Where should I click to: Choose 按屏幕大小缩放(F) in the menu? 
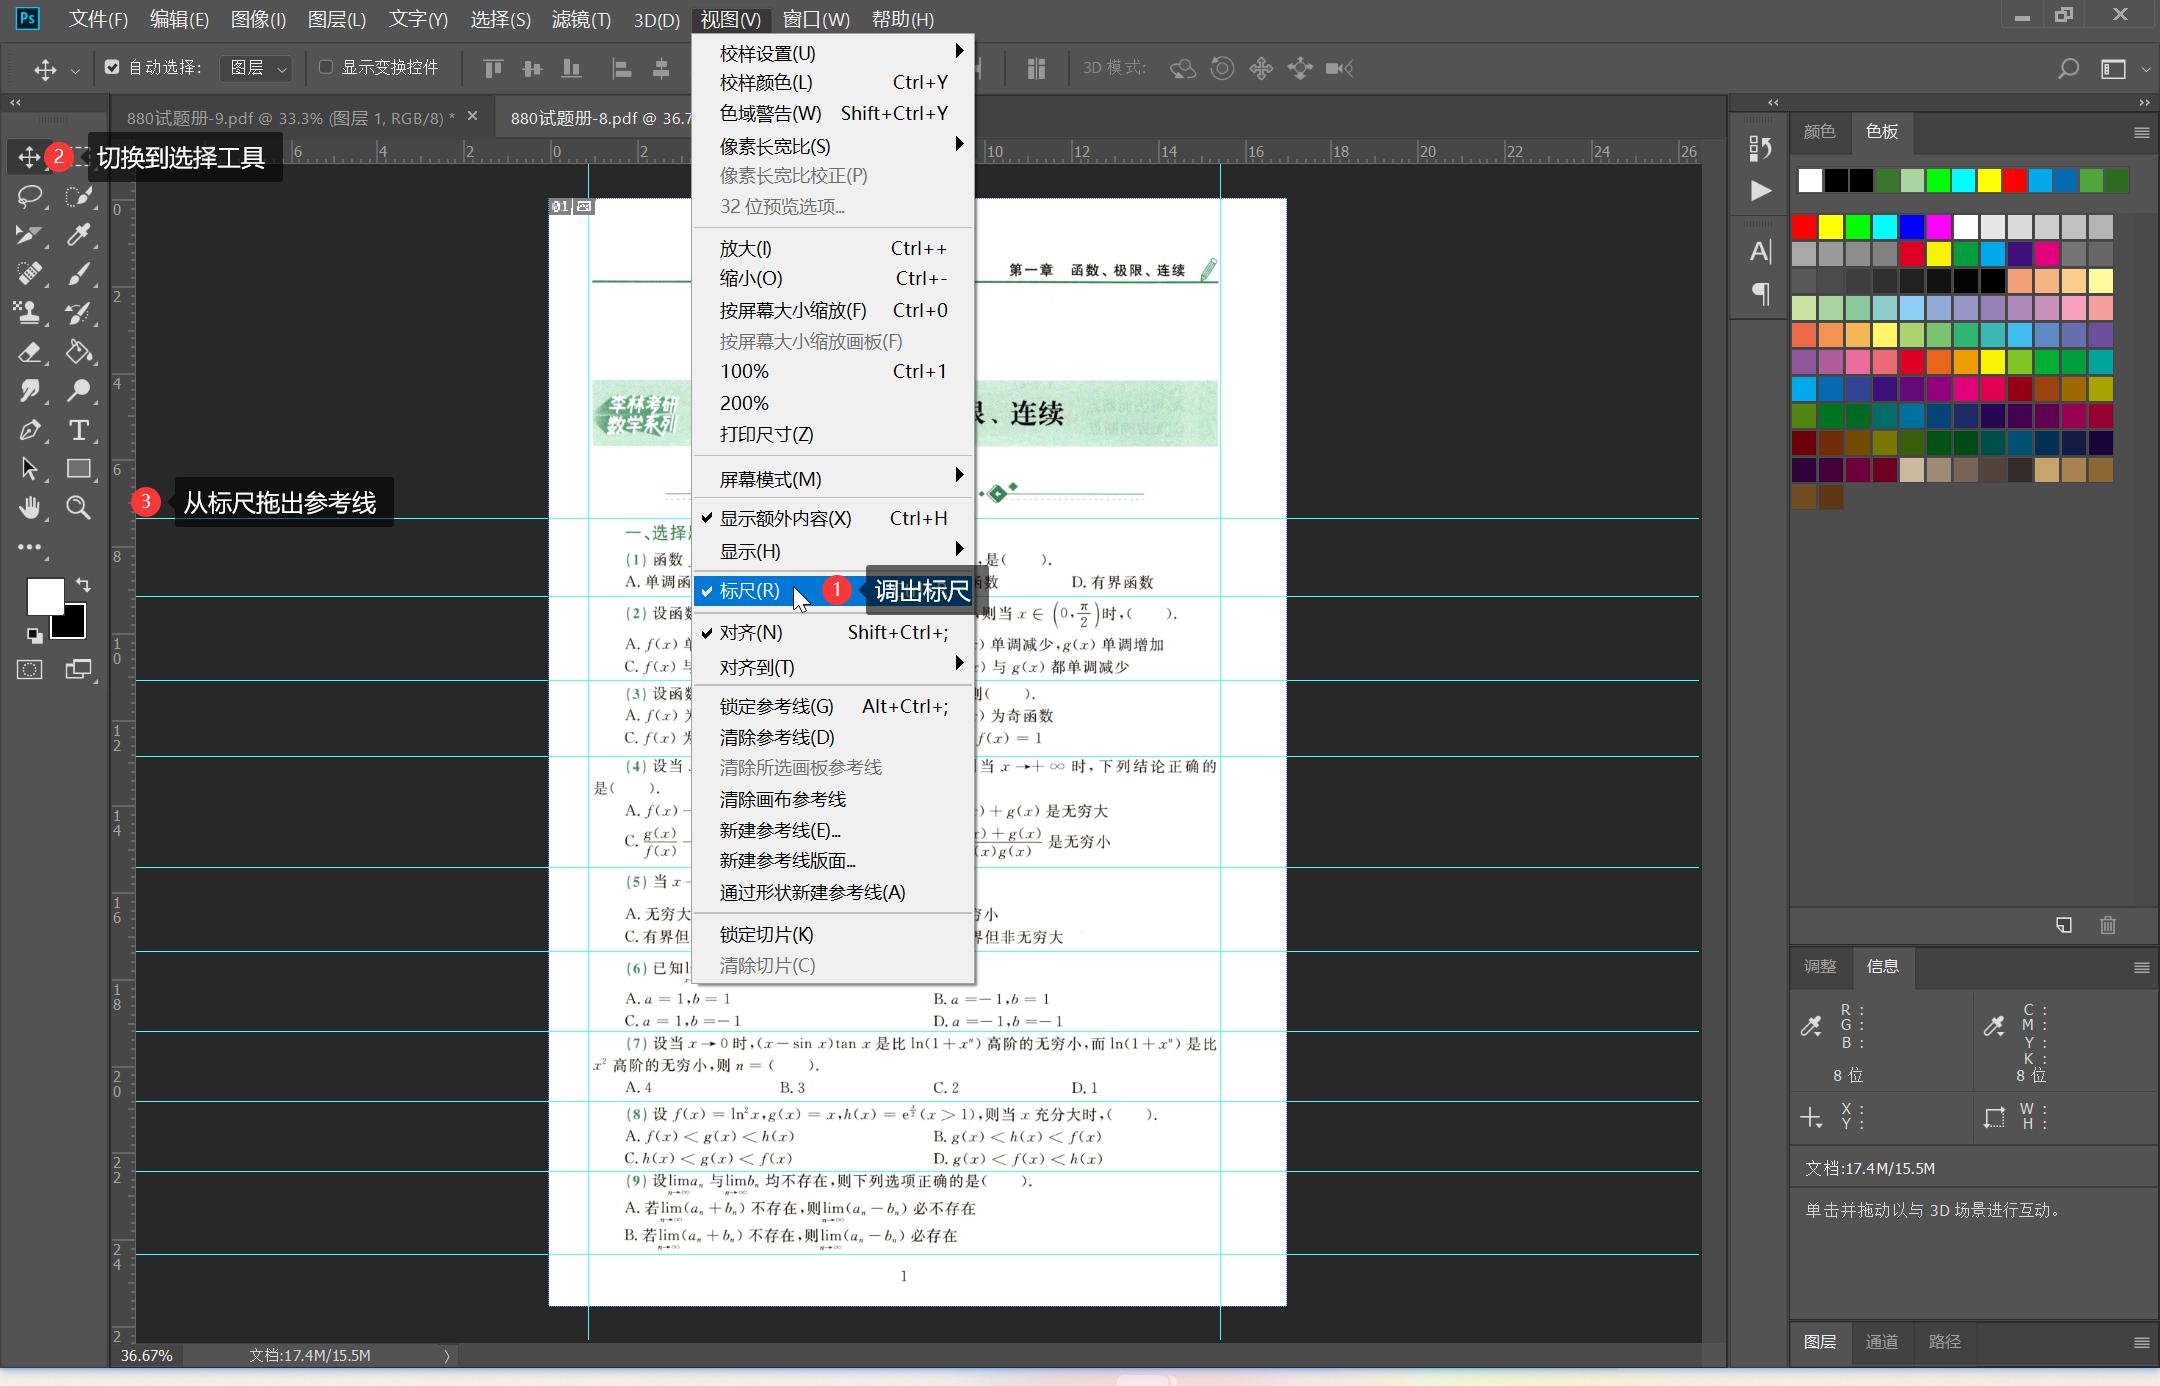point(792,310)
